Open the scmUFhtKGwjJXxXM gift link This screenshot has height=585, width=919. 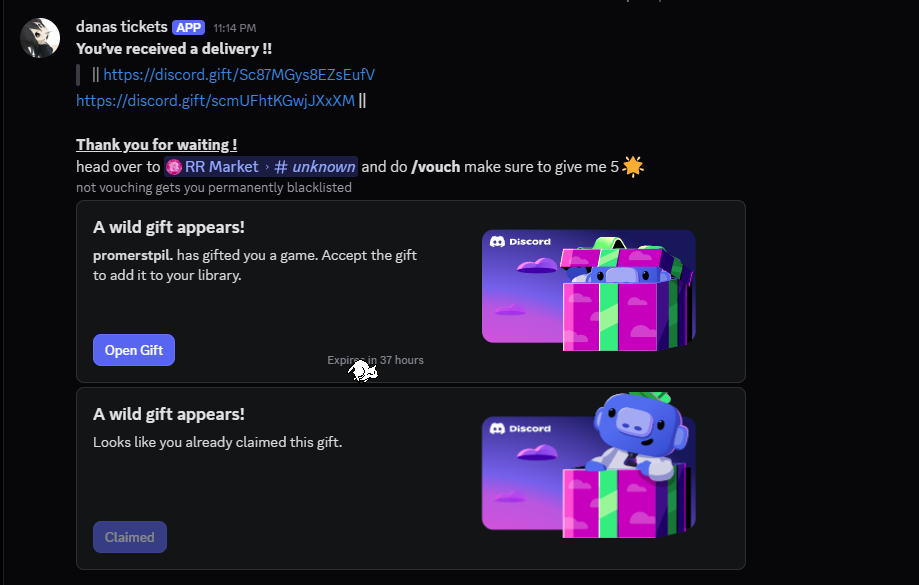point(216,101)
